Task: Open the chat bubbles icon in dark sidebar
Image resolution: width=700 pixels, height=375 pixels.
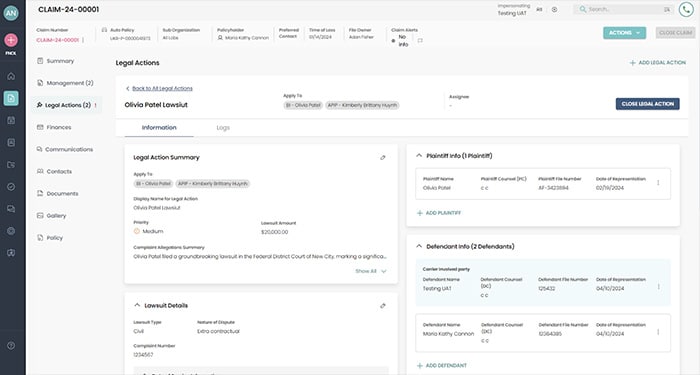Action: point(11,209)
